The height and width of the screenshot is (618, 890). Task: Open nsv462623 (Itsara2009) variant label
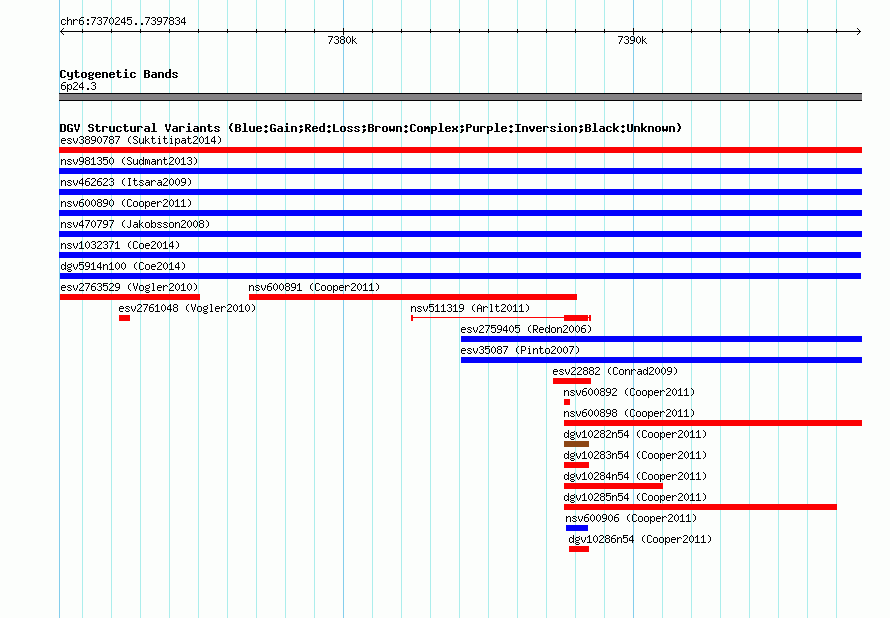click(126, 182)
